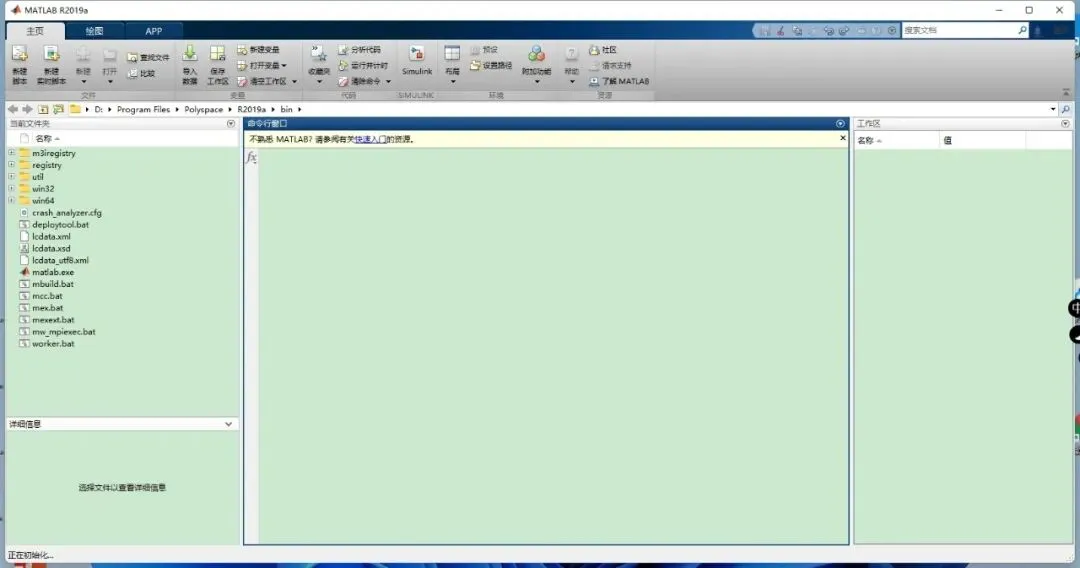Open the address bar history dropdown
Screen dimensions: 1080x568
1053,109
